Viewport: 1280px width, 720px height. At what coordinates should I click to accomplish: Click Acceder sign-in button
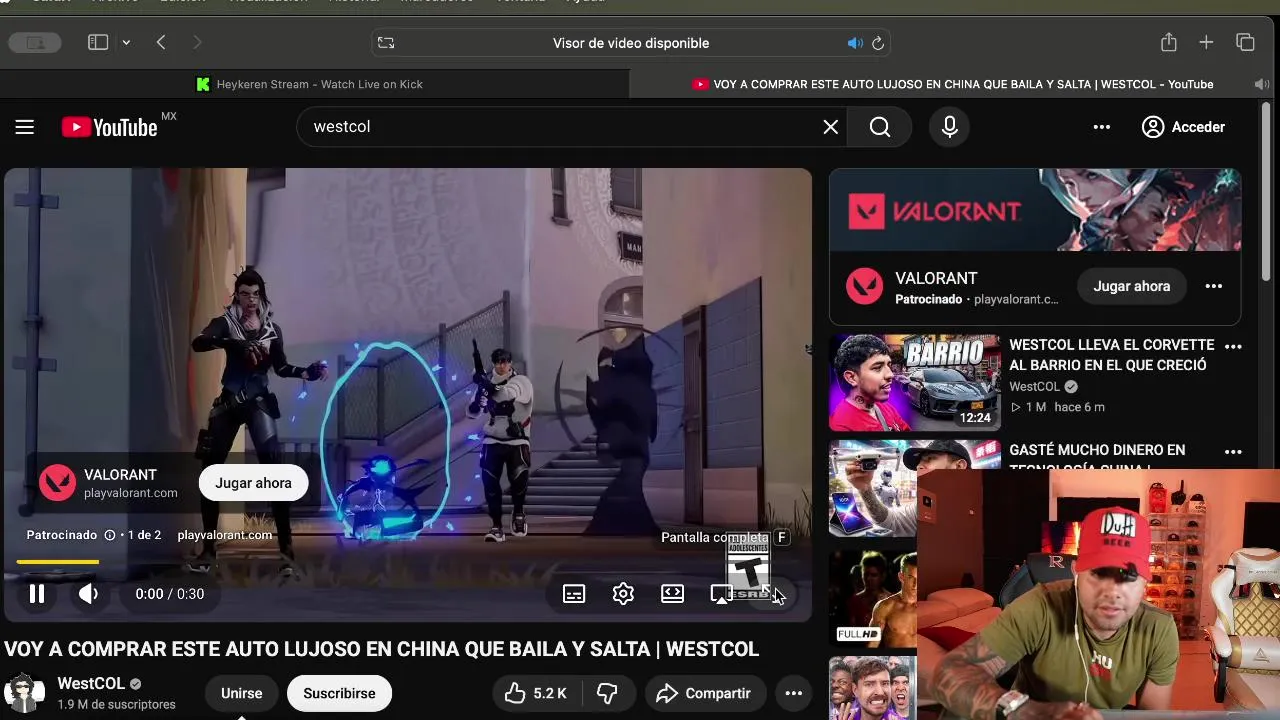1183,127
